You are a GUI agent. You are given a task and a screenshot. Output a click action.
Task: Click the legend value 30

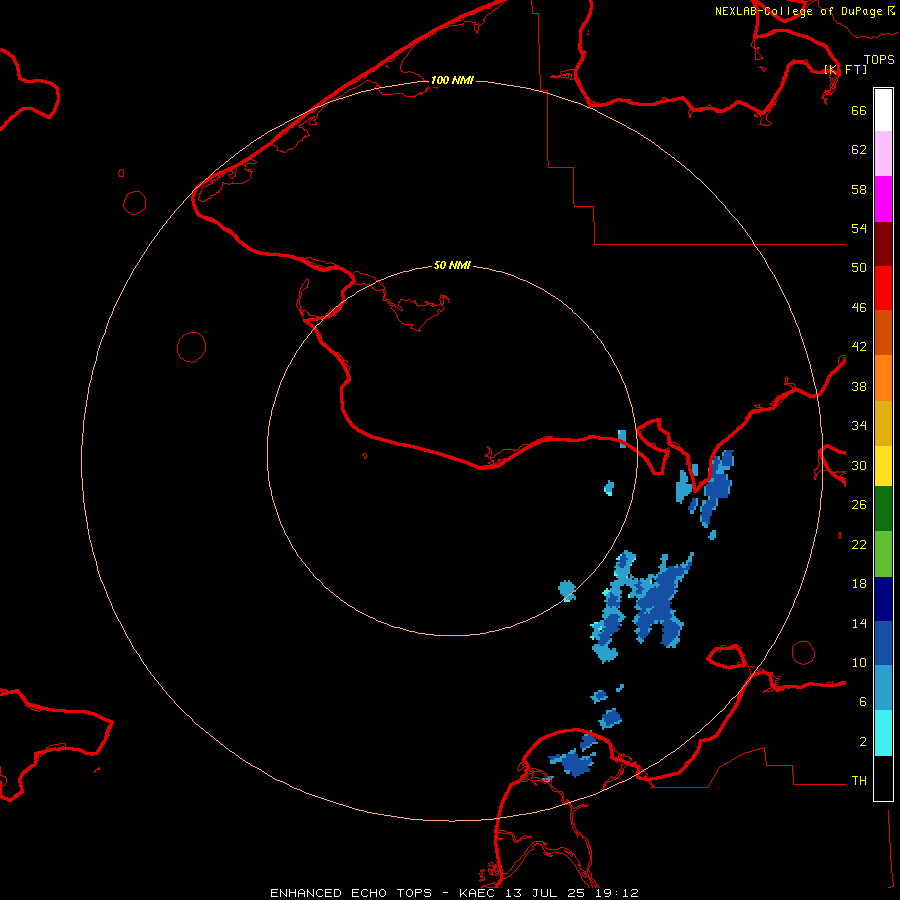point(859,465)
